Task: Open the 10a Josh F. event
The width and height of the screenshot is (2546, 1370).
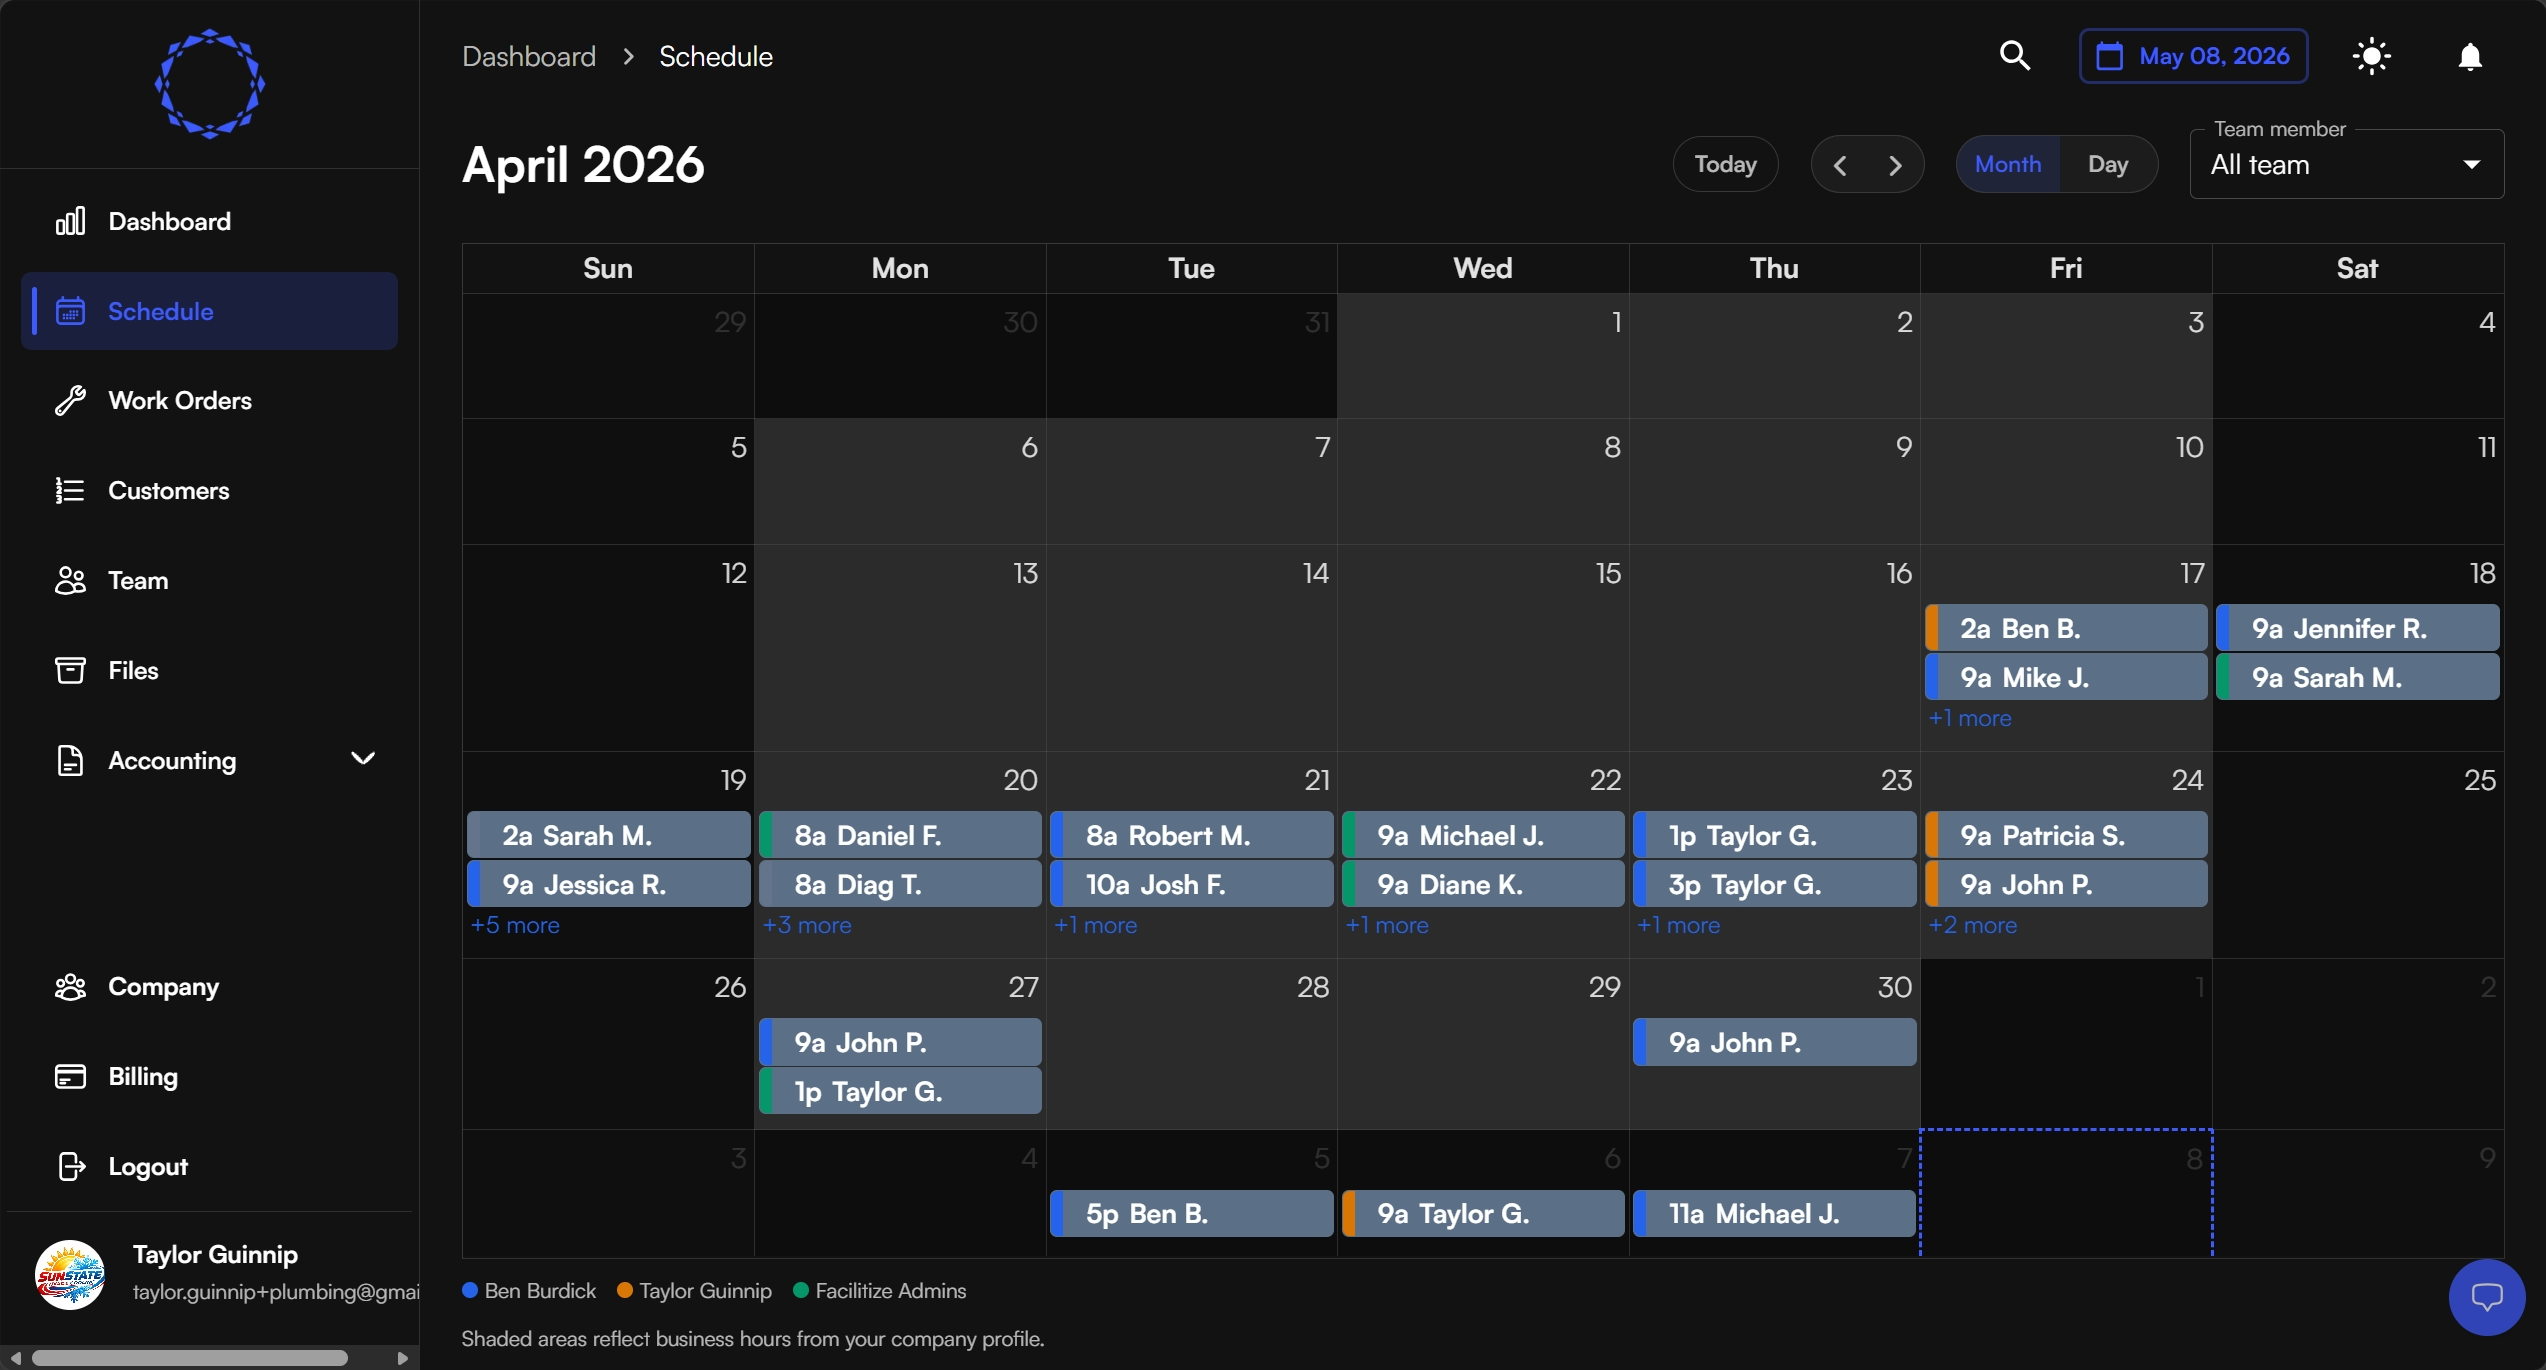Action: [x=1192, y=884]
